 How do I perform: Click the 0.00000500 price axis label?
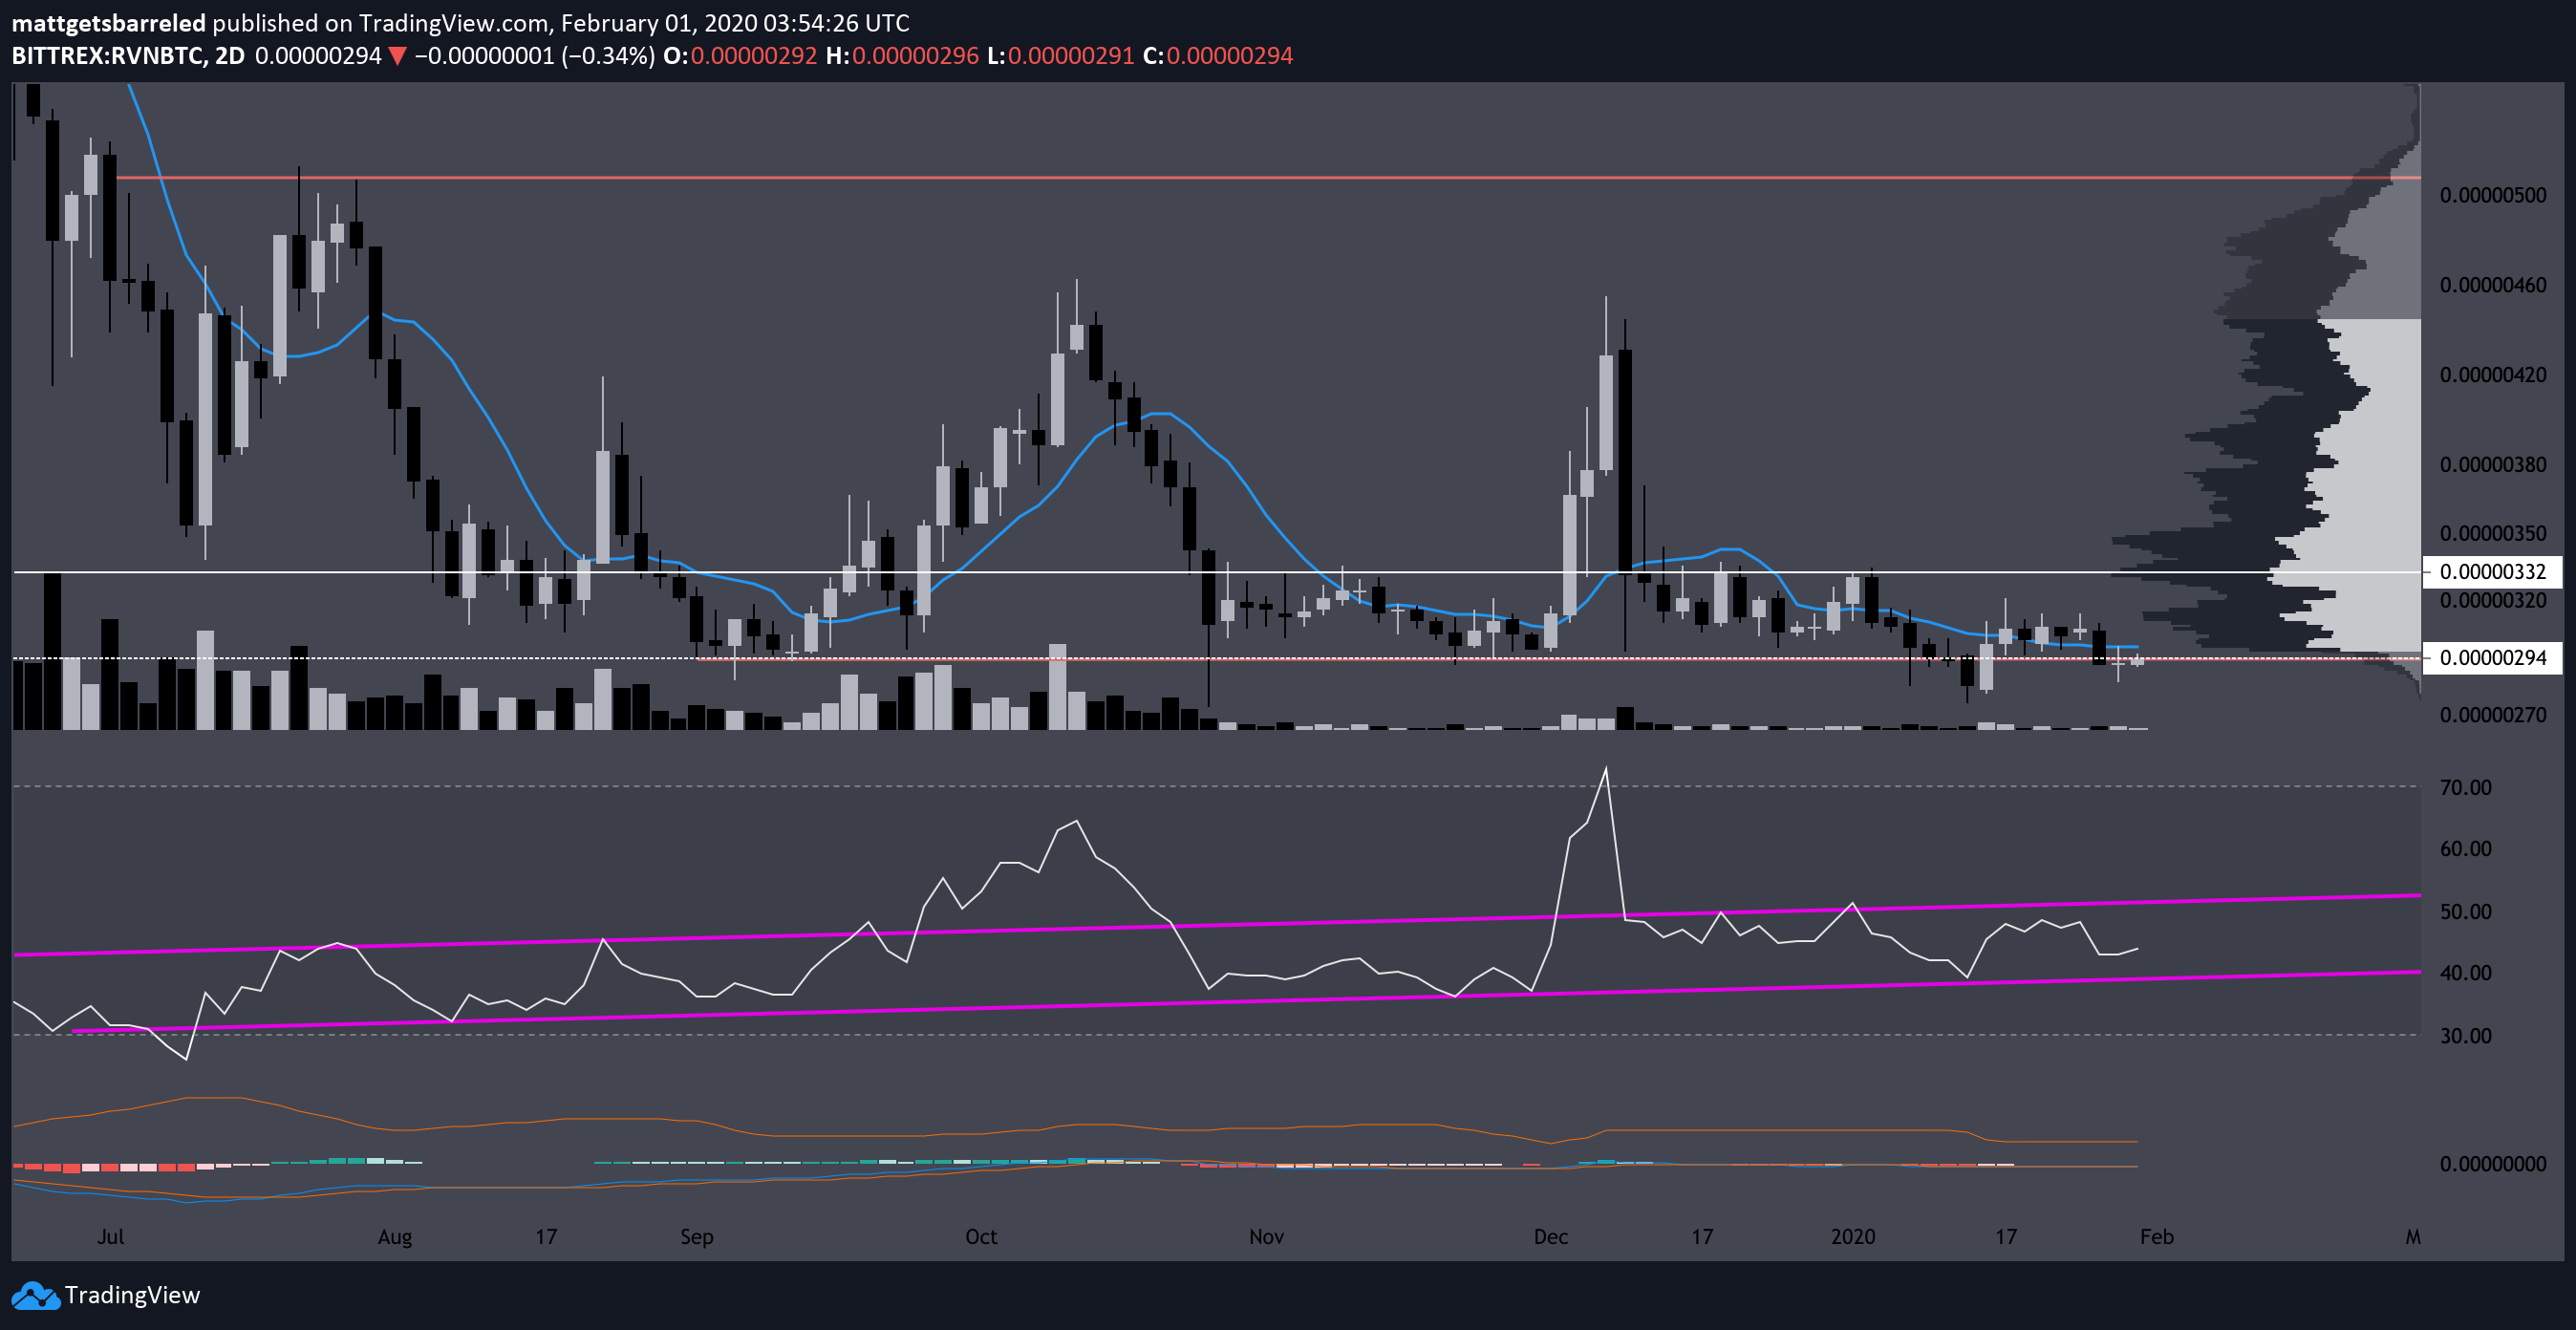(2493, 195)
